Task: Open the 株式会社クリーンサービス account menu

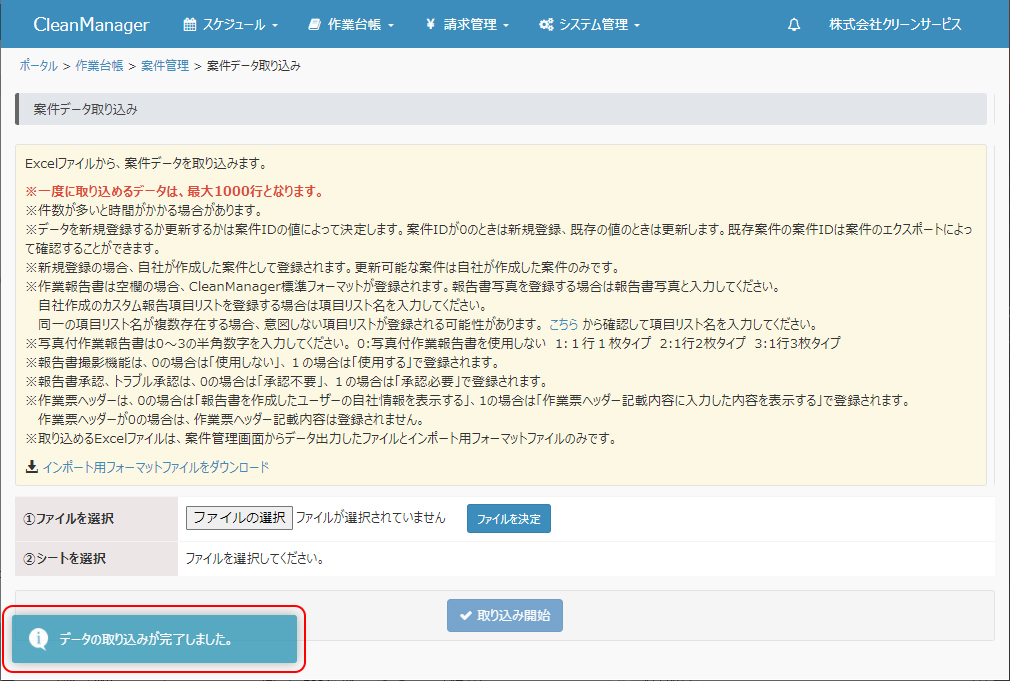Action: (895, 24)
